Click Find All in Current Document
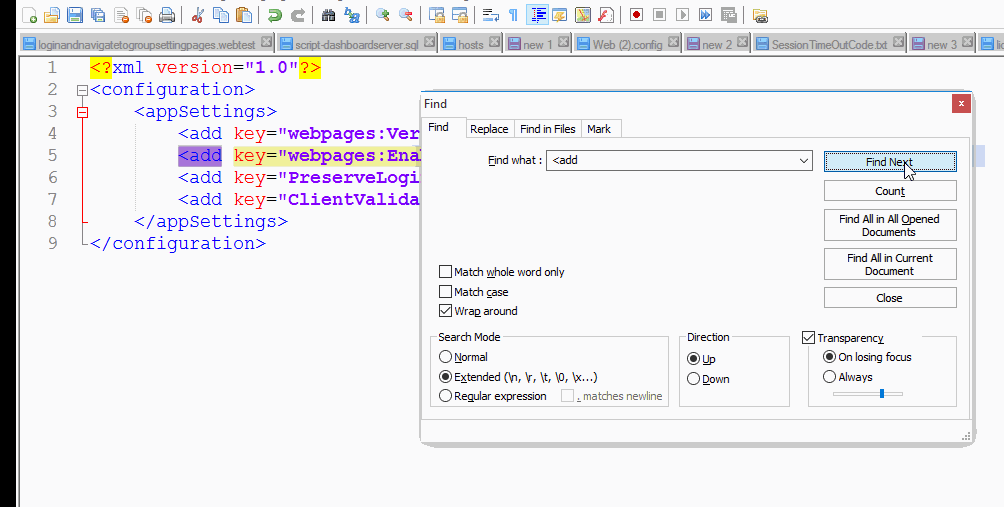This screenshot has width=1004, height=507. (890, 264)
